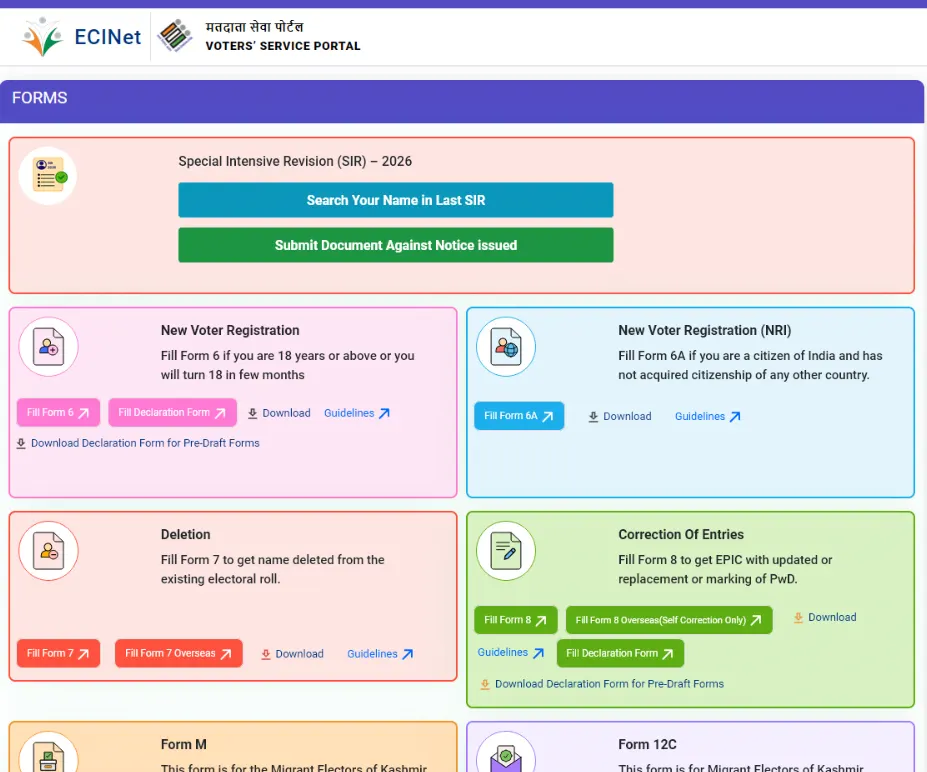This screenshot has height=772, width=927.
Task: Click the Deletion form icon
Action: click(x=48, y=550)
